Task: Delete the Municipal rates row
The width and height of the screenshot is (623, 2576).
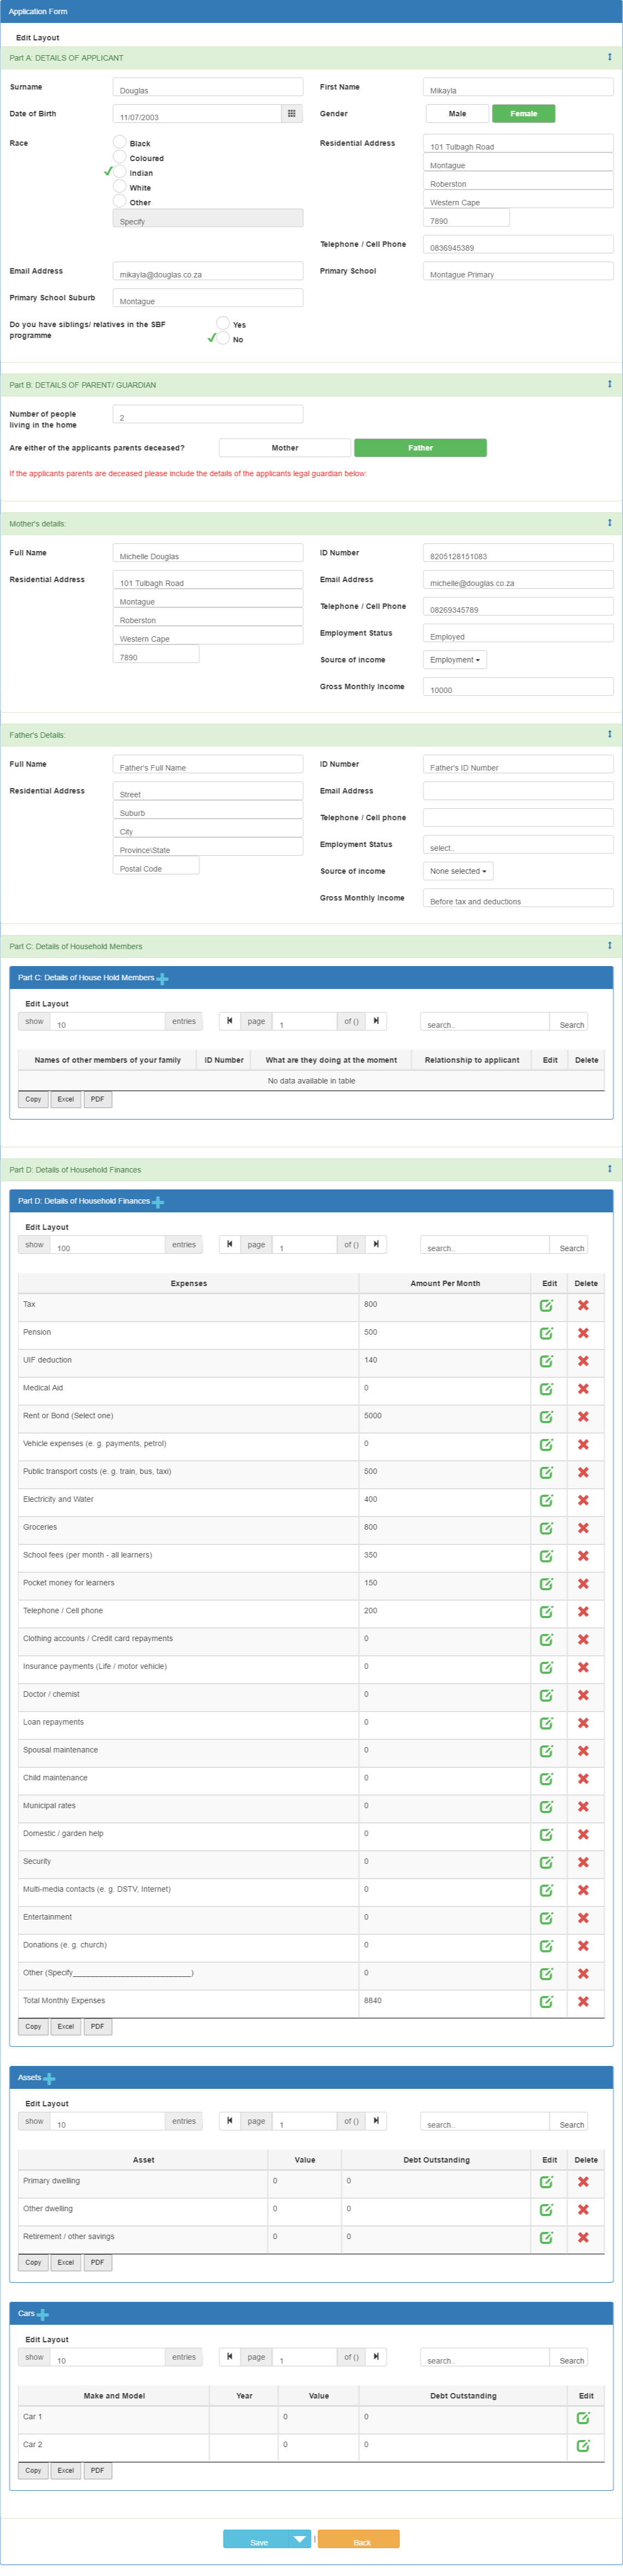Action: coord(583,1807)
